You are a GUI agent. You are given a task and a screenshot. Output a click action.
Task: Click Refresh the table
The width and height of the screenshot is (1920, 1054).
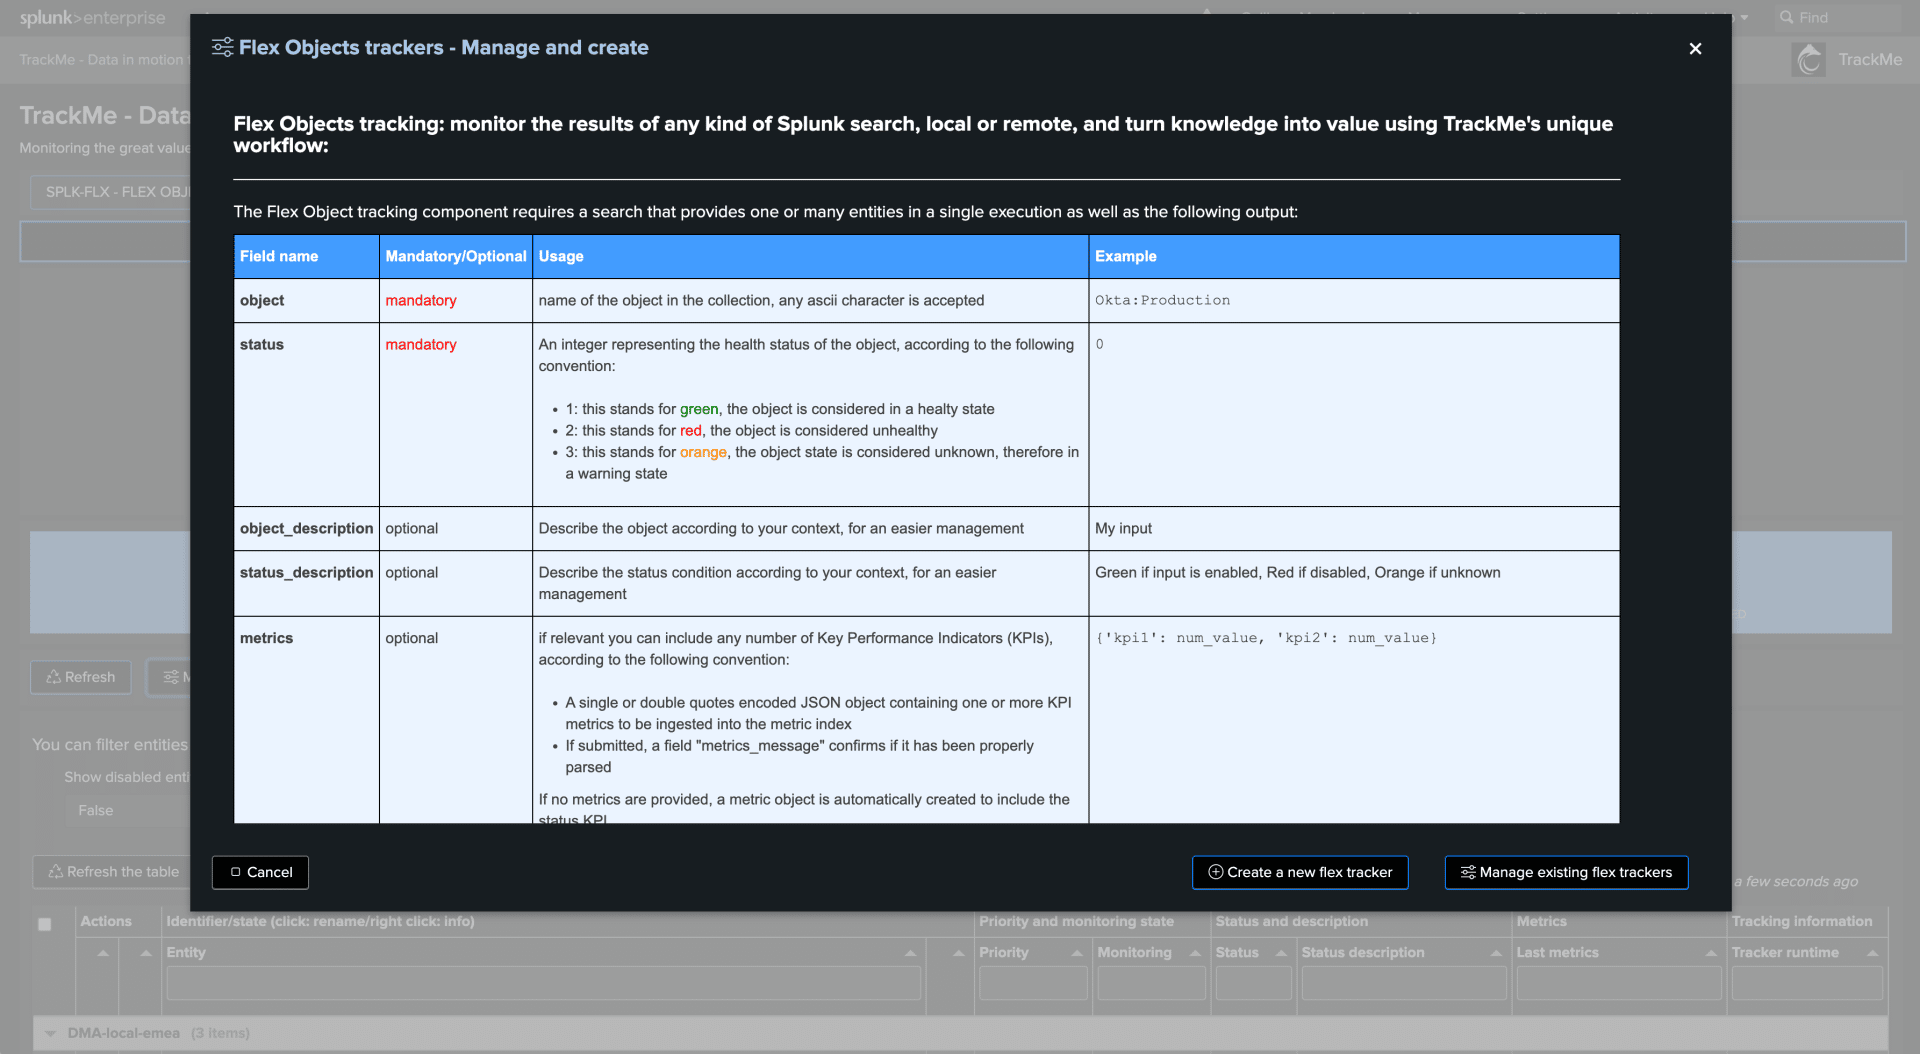click(113, 872)
